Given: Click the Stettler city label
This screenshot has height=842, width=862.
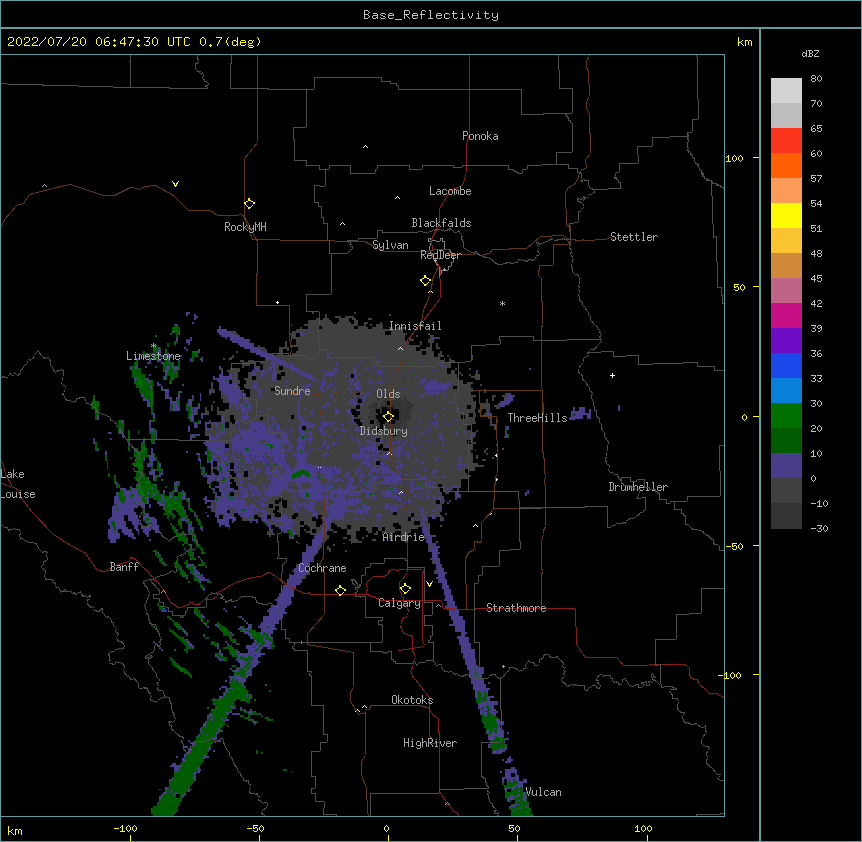Looking at the screenshot, I should (x=634, y=237).
